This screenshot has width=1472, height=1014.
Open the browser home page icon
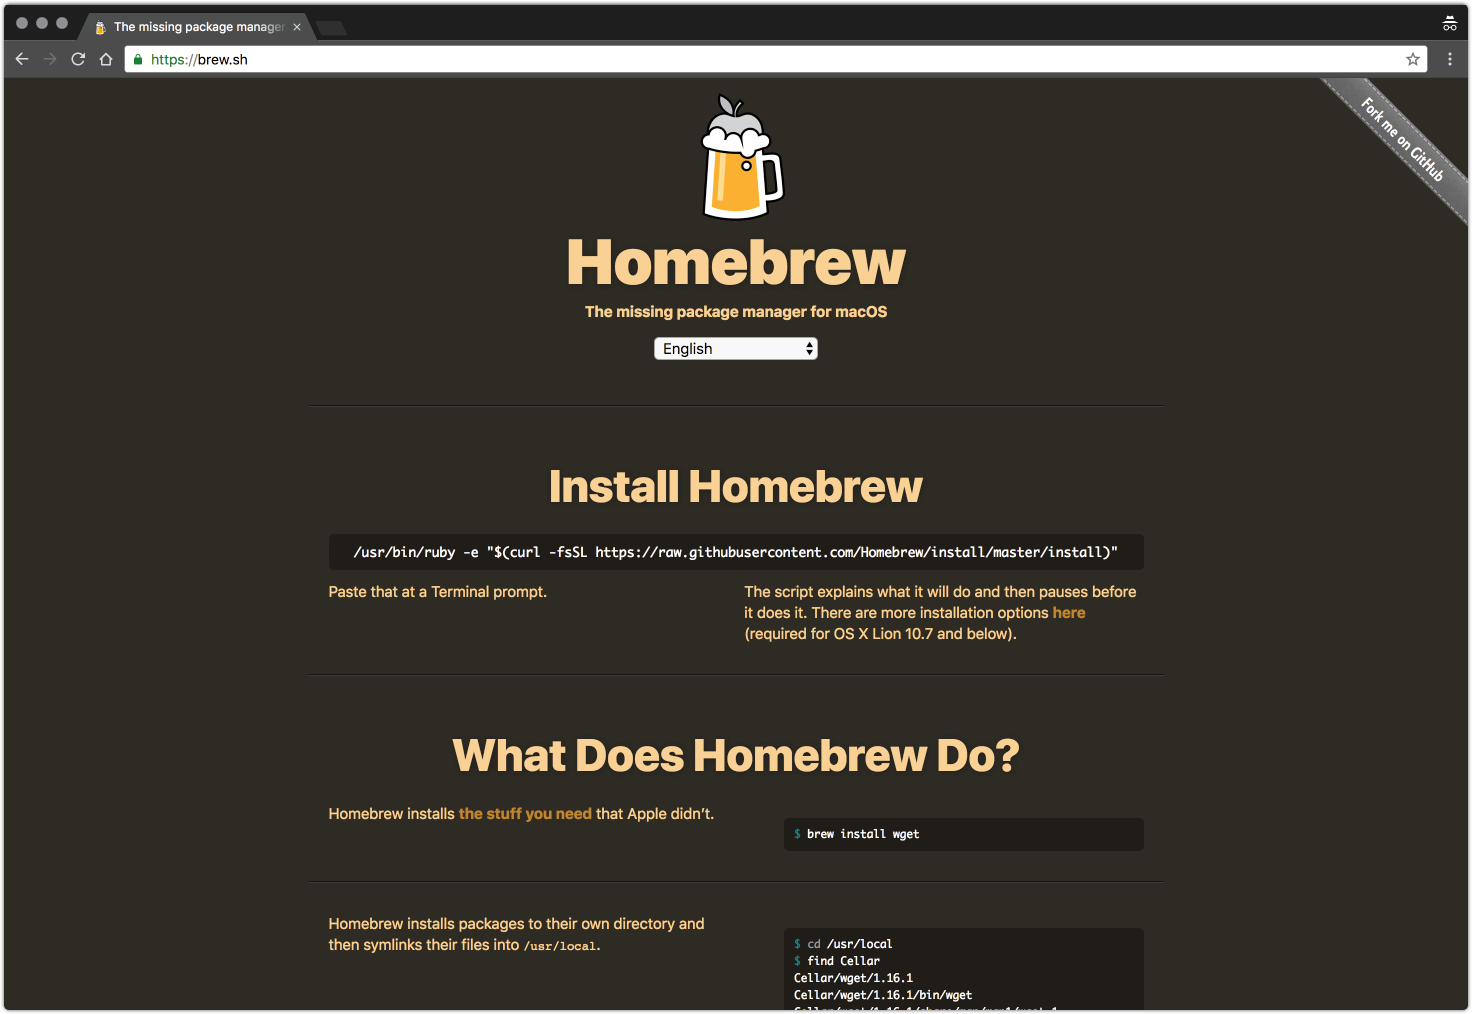click(106, 59)
